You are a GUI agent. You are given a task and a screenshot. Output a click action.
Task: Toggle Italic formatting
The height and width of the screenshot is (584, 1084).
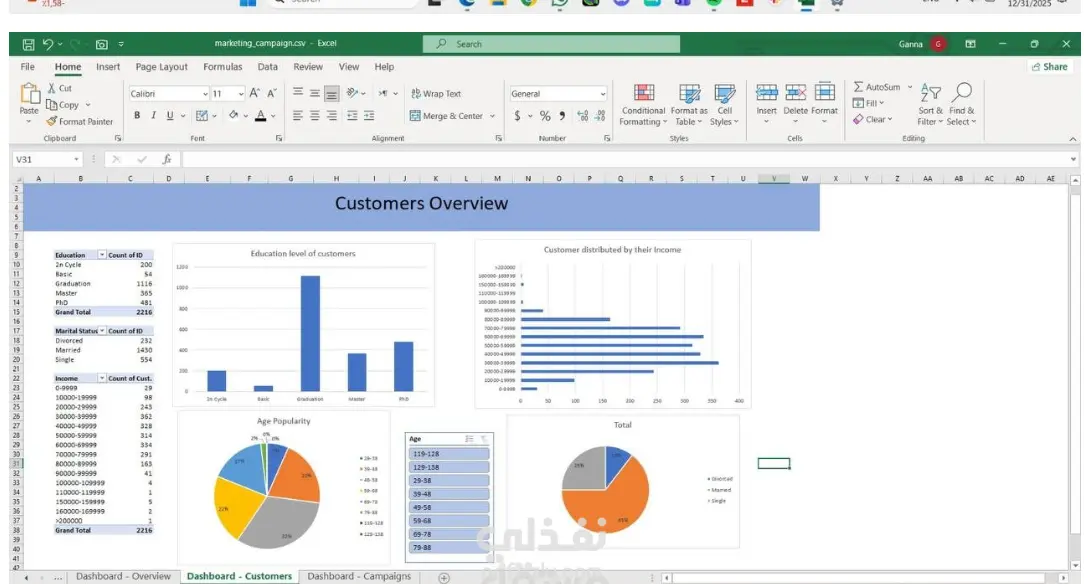point(153,115)
